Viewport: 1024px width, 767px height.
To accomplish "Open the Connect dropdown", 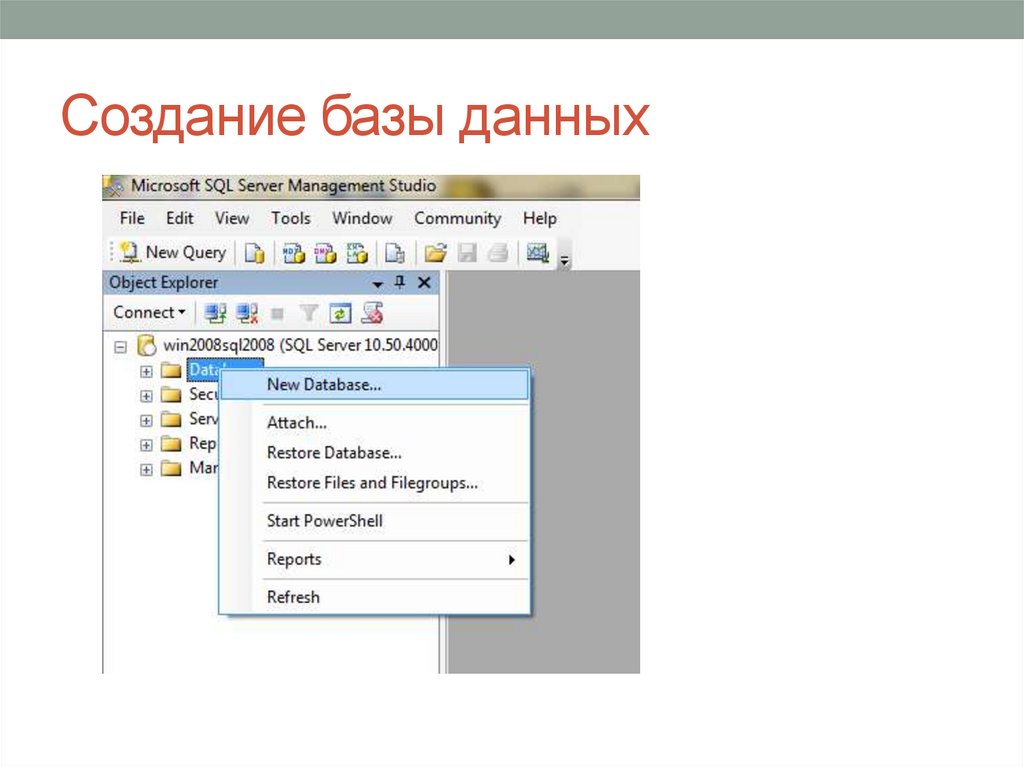I will [148, 312].
